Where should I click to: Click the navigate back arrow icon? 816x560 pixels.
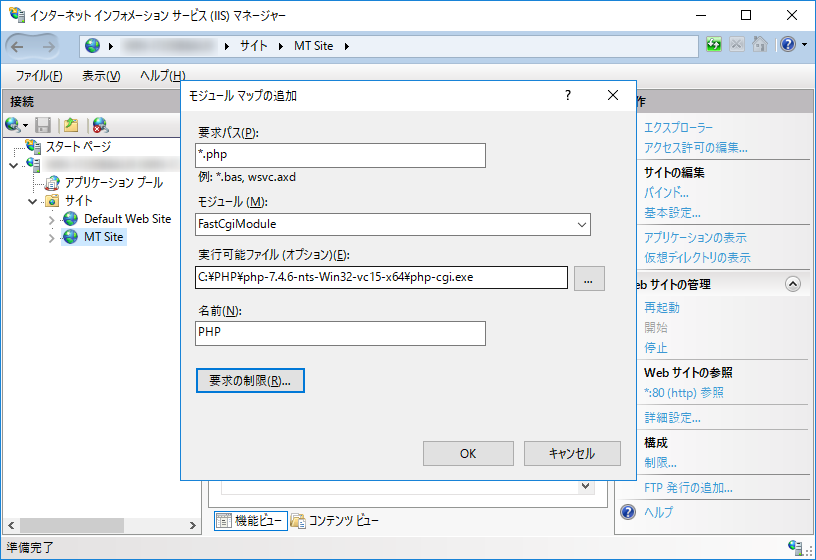[x=19, y=46]
